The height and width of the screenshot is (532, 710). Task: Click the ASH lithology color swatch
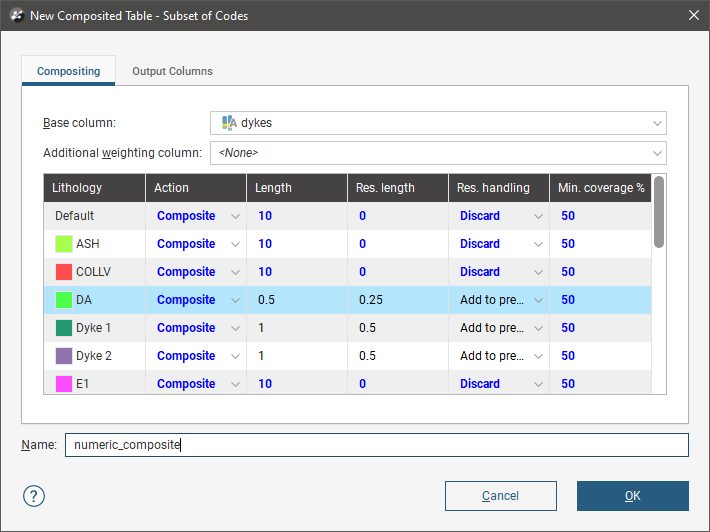point(64,244)
